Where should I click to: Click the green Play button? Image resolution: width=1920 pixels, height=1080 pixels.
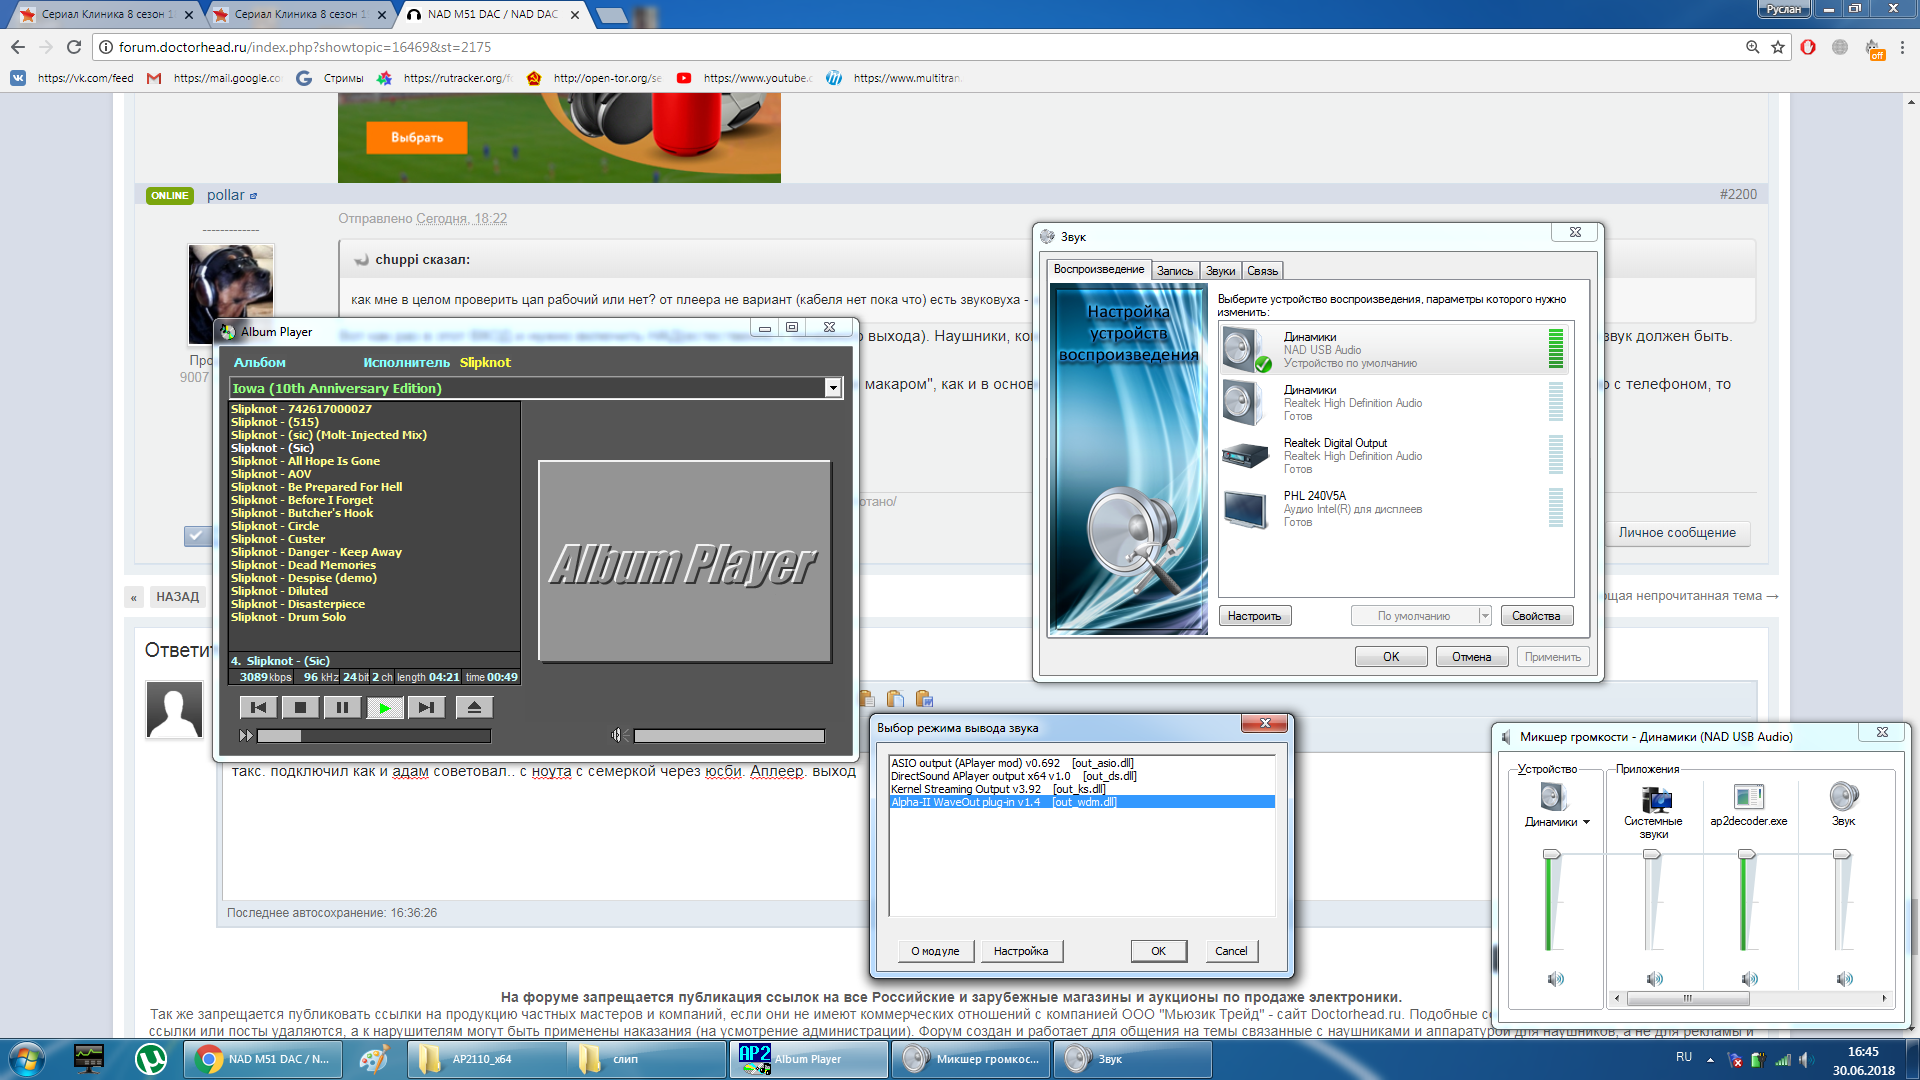(x=384, y=708)
